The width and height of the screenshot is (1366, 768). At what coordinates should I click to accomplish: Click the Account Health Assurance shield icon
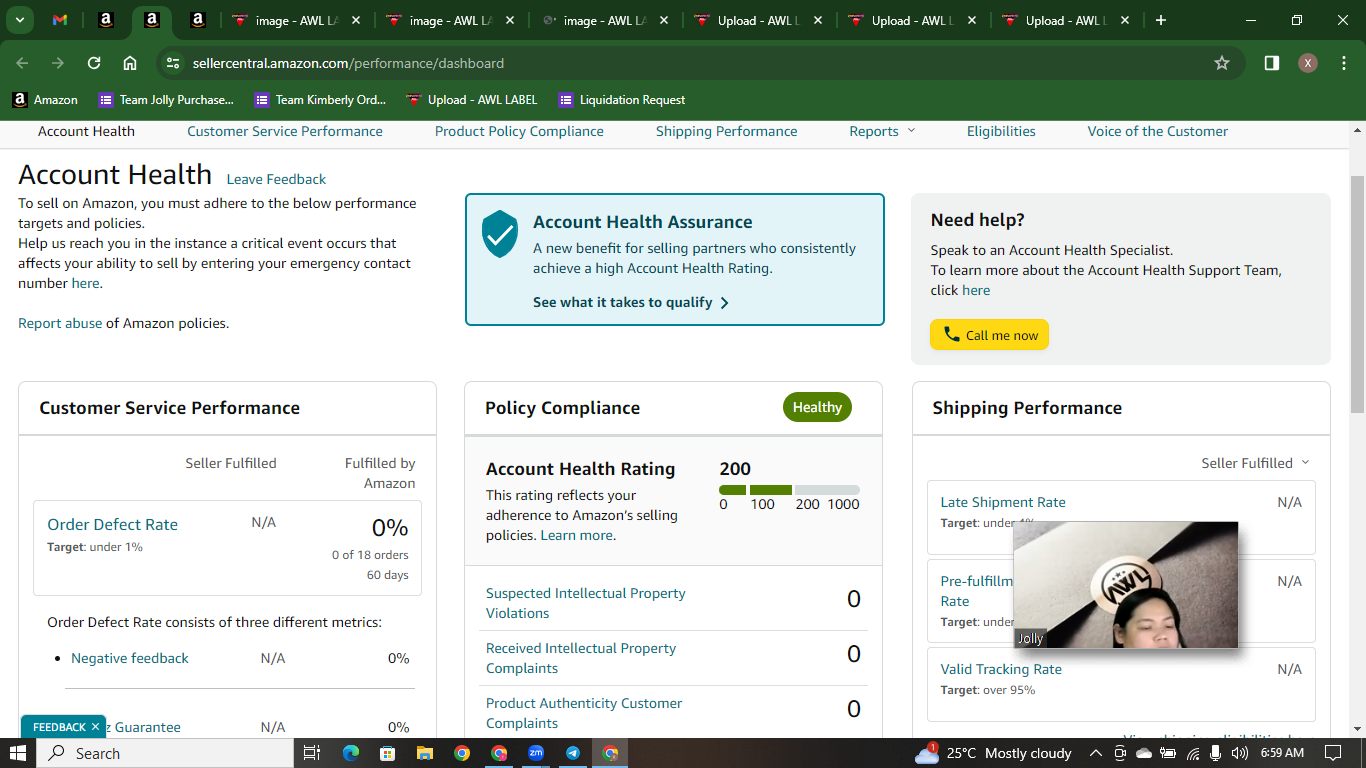pos(500,234)
